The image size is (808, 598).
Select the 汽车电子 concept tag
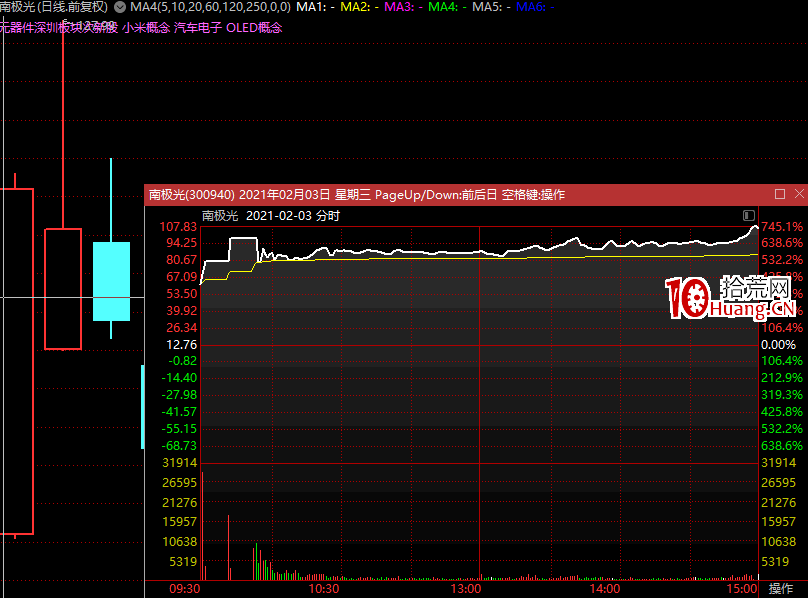point(198,28)
